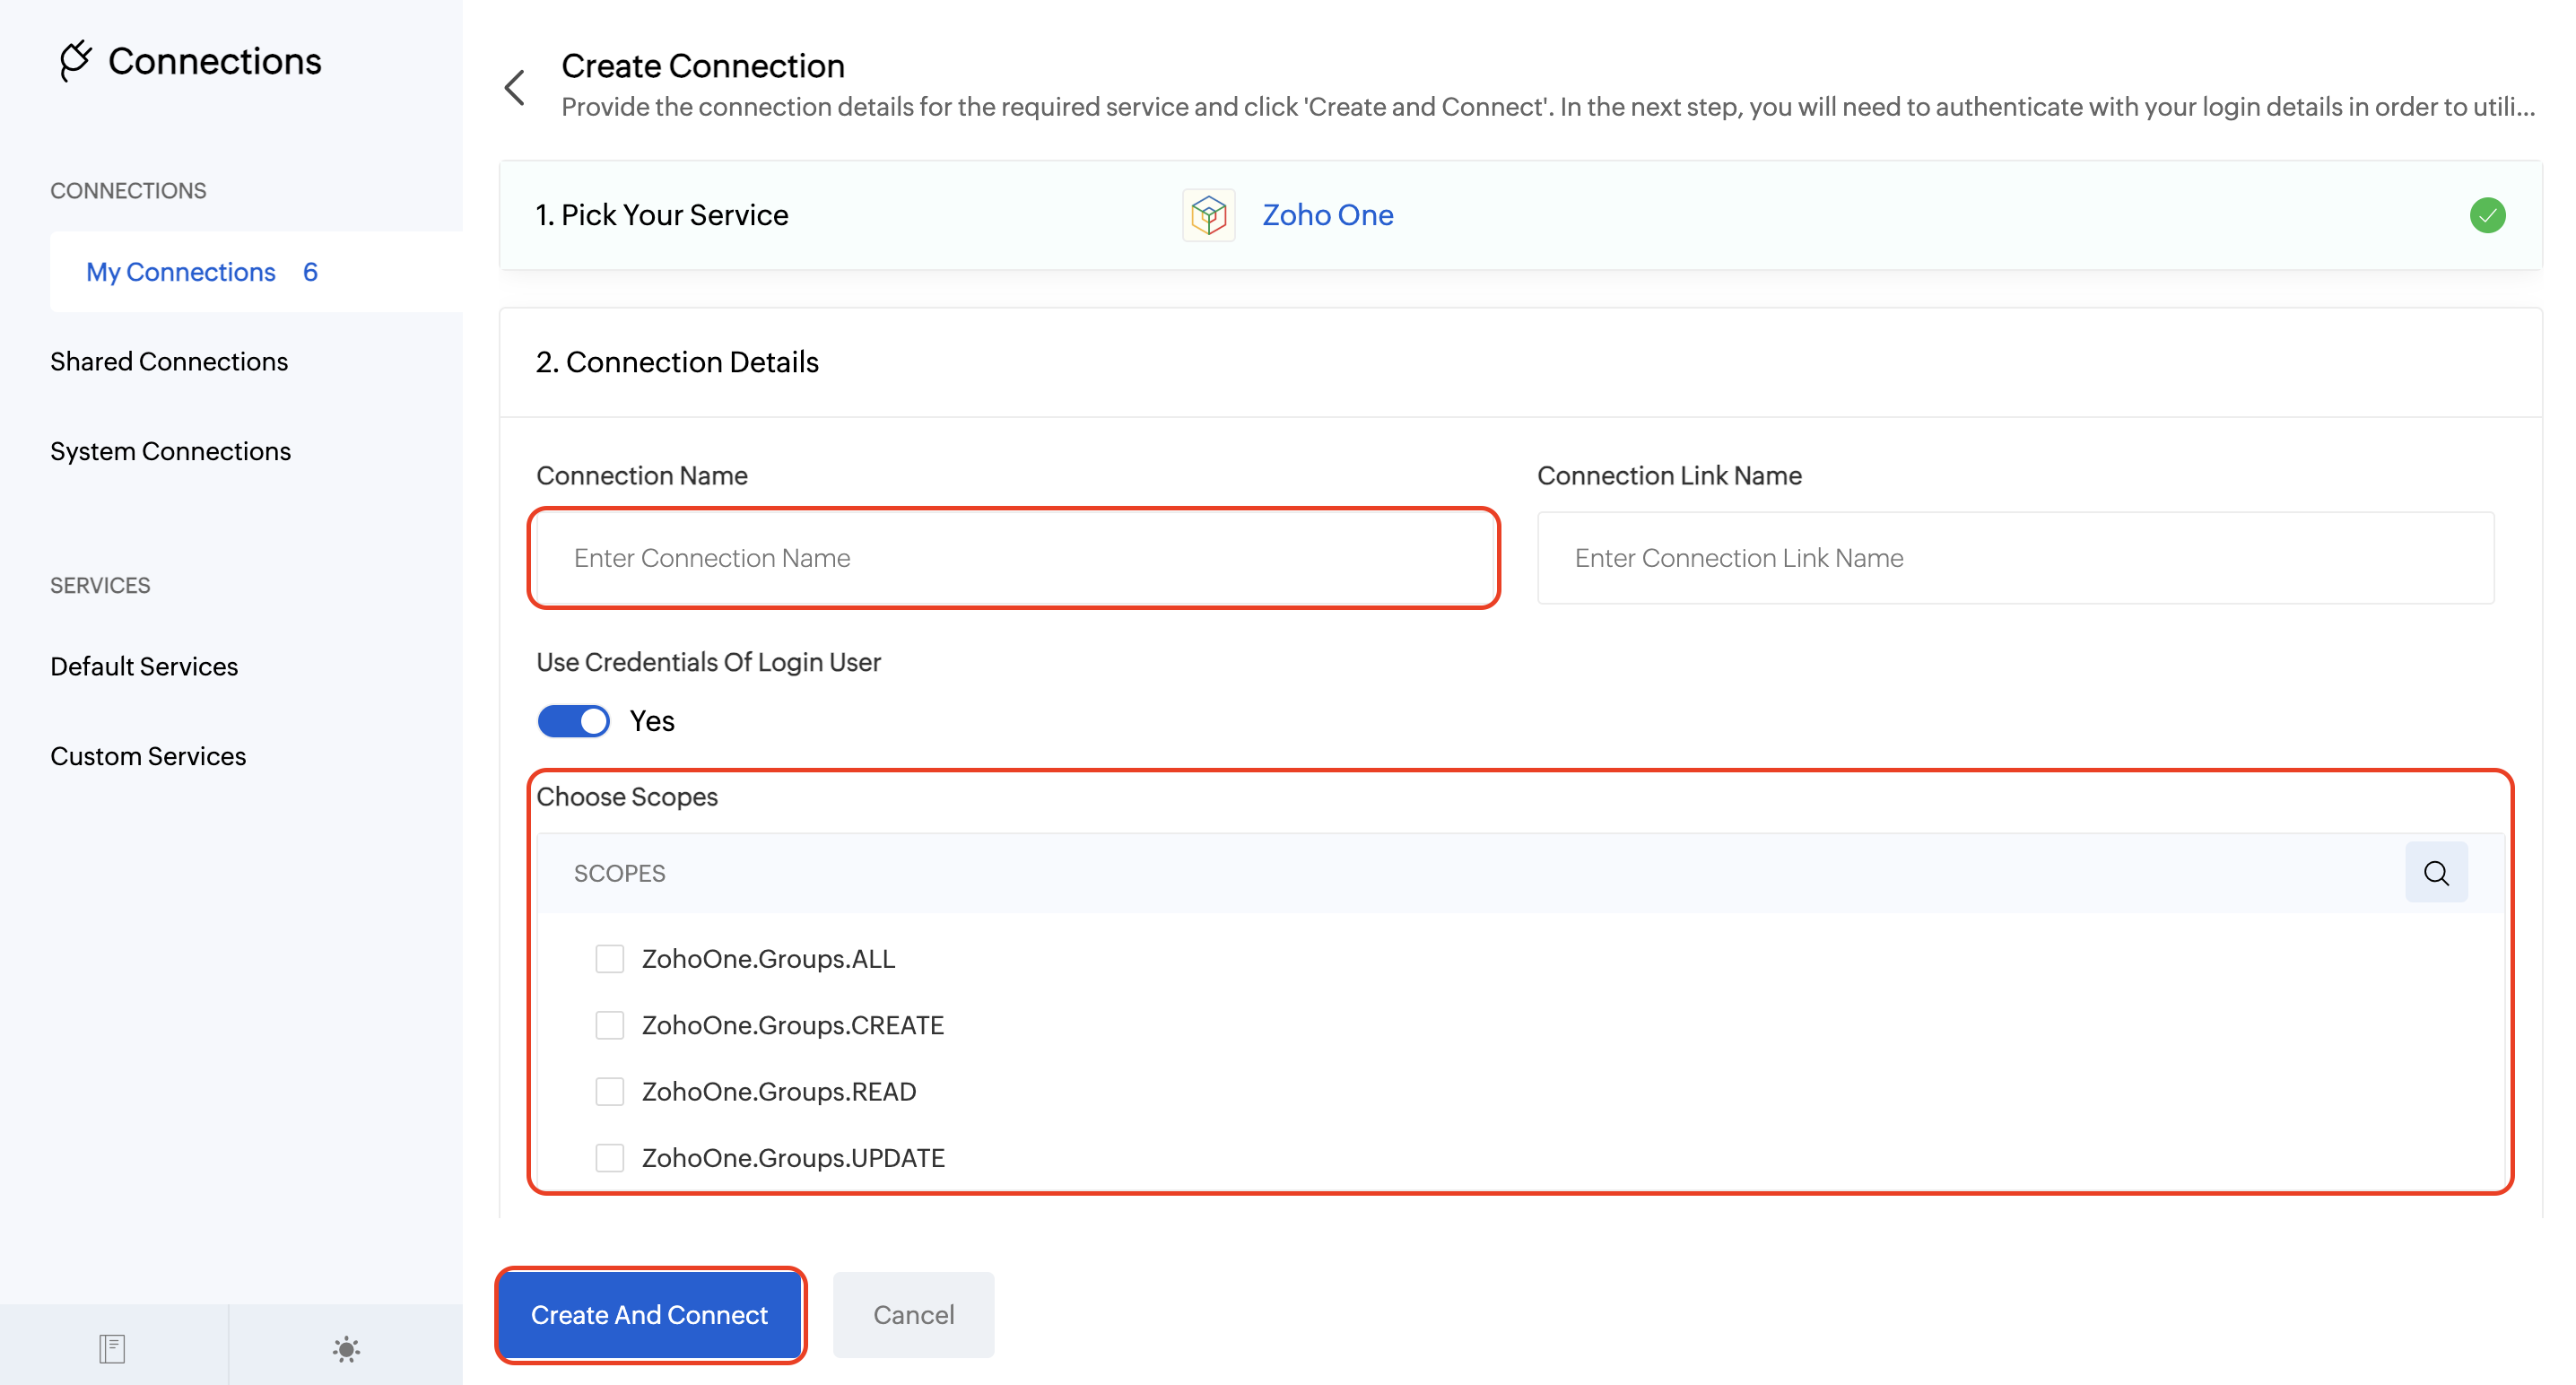This screenshot has width=2576, height=1385.
Task: Tick the ZohoOne.Groups.READ scope
Action: (x=609, y=1091)
